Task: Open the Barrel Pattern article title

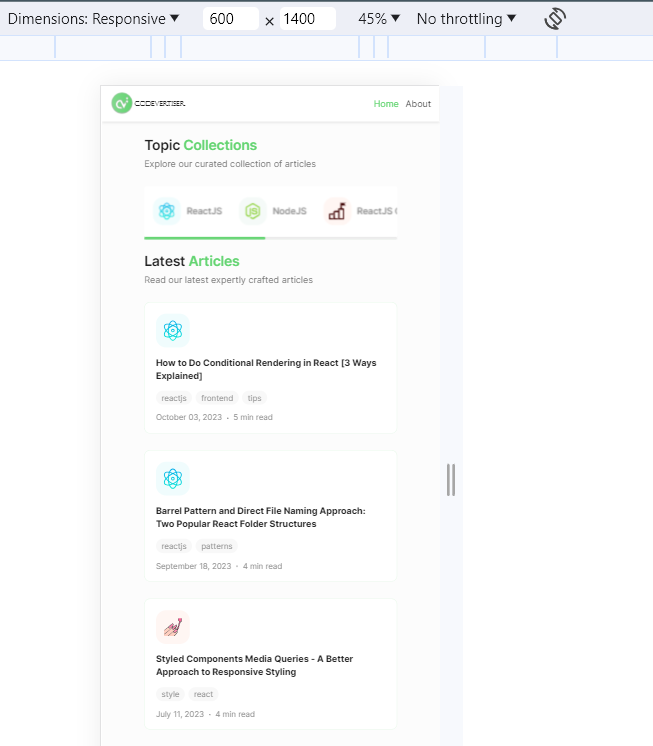Action: (261, 517)
